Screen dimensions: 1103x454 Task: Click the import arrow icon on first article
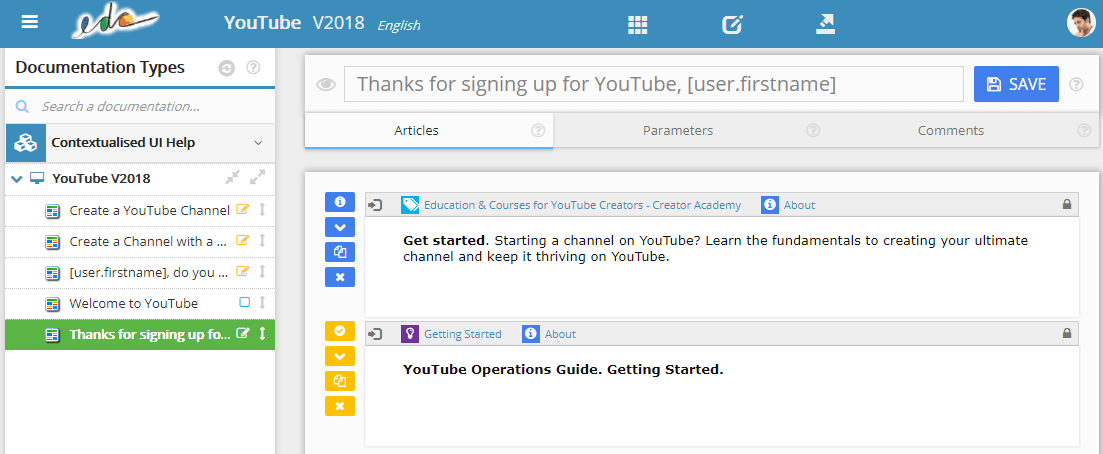point(376,205)
